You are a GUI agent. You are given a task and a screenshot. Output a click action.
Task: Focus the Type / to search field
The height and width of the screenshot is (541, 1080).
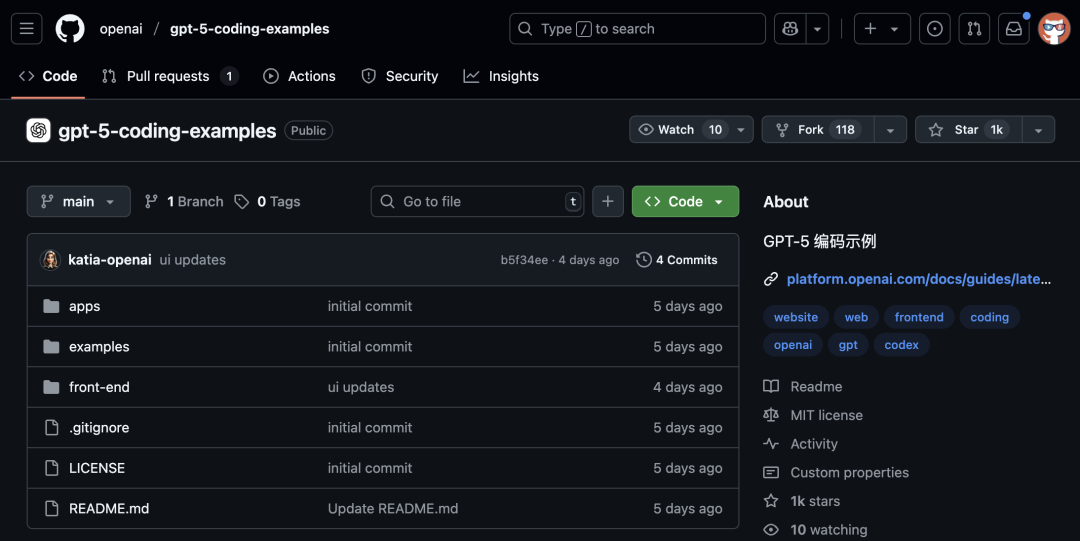pos(637,29)
